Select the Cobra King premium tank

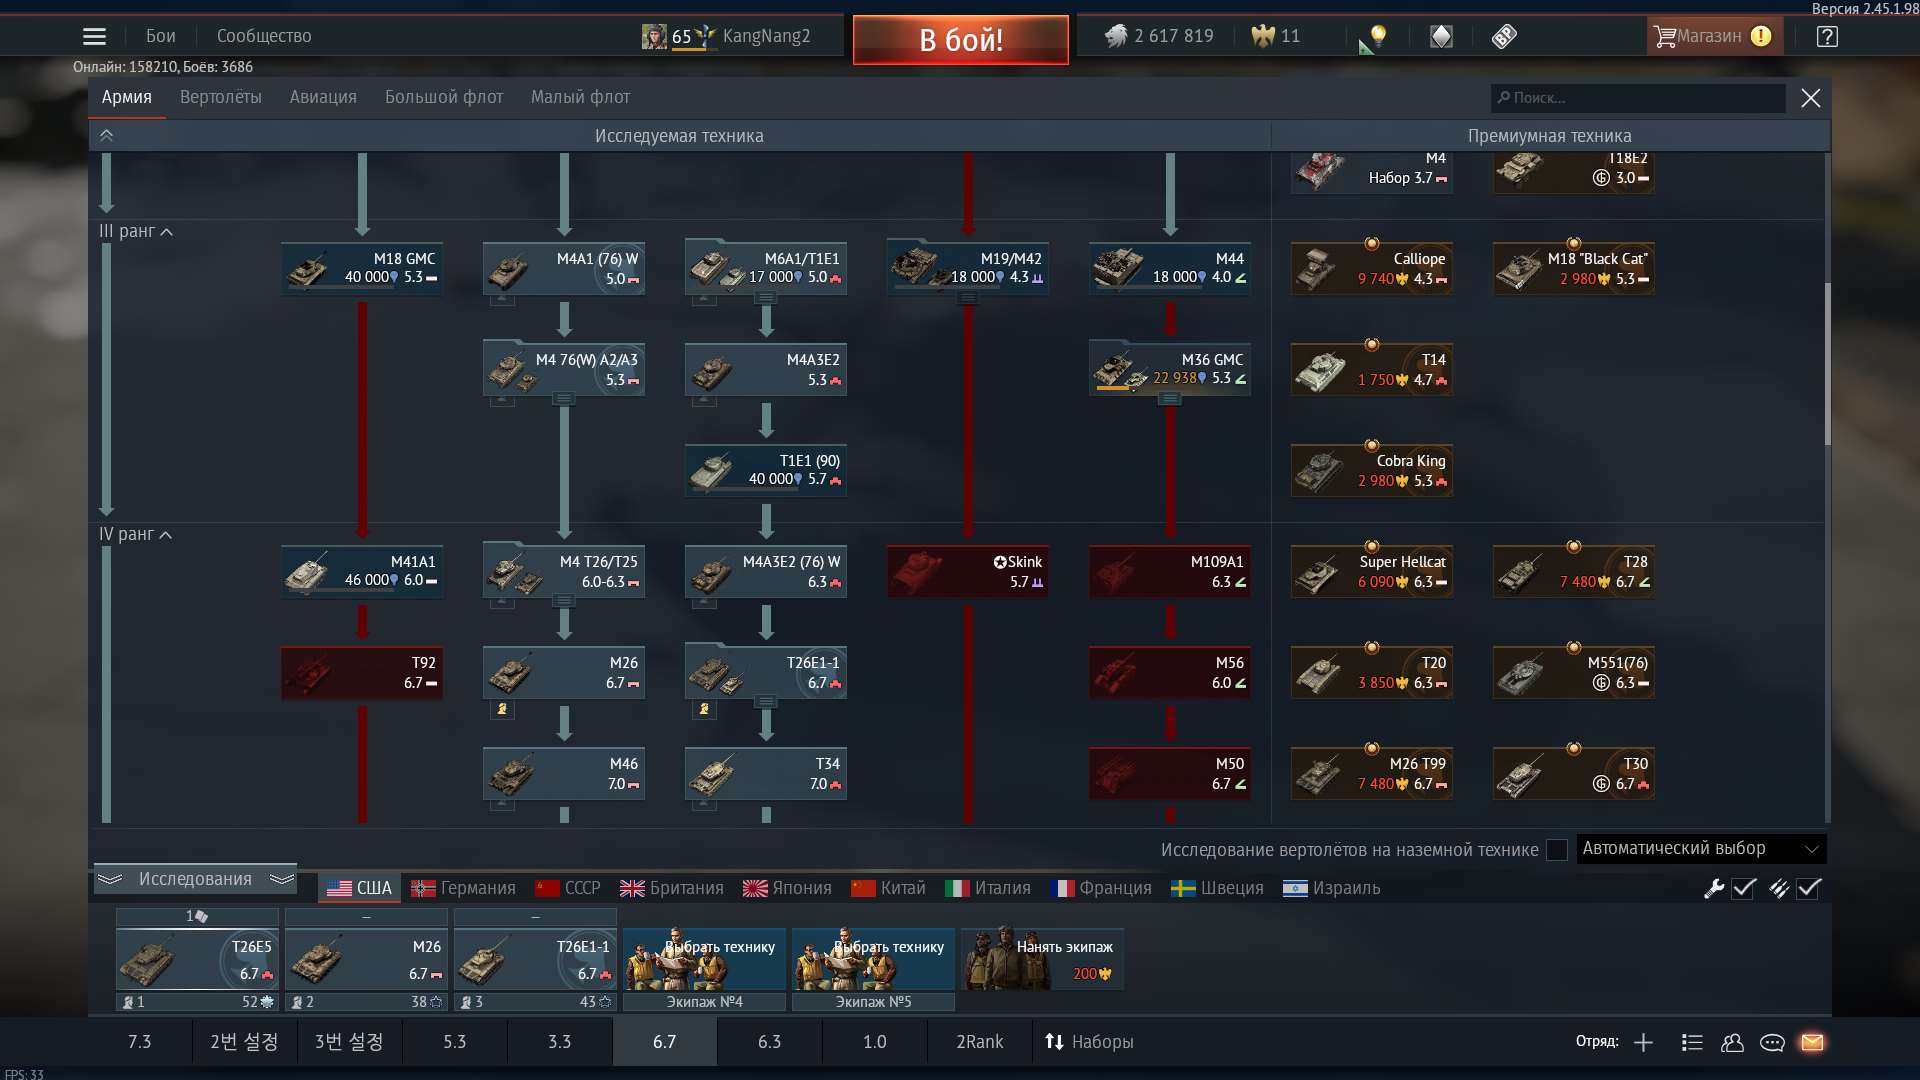(1372, 470)
